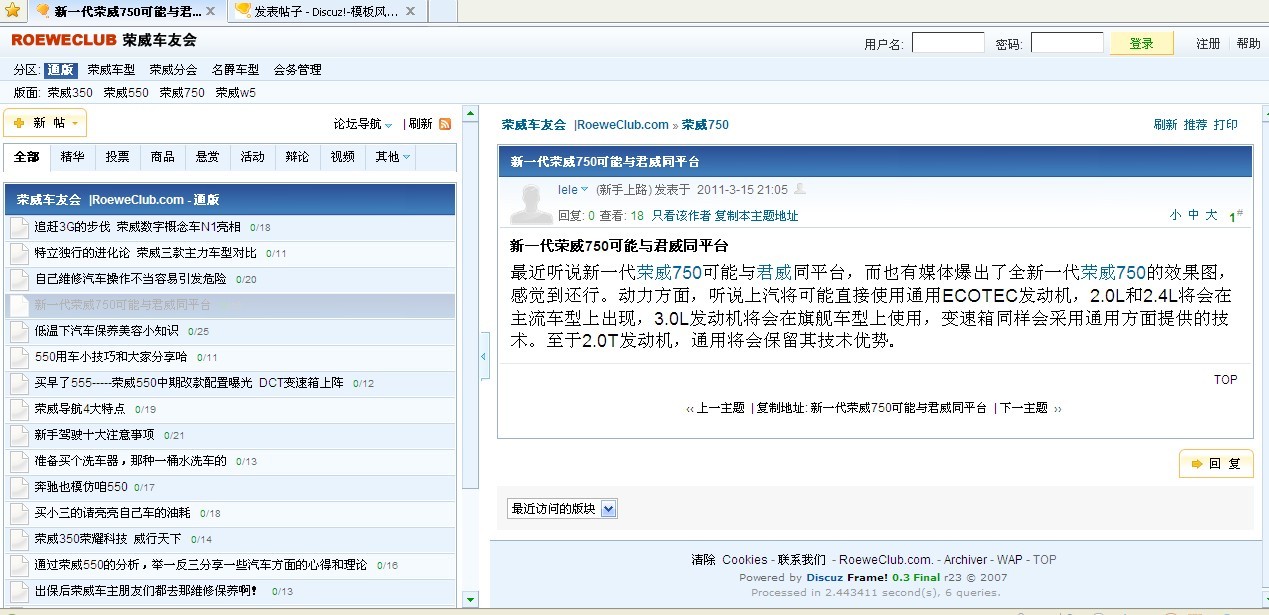Click the thread icon beside 买小三的请亮亮

coord(19,513)
